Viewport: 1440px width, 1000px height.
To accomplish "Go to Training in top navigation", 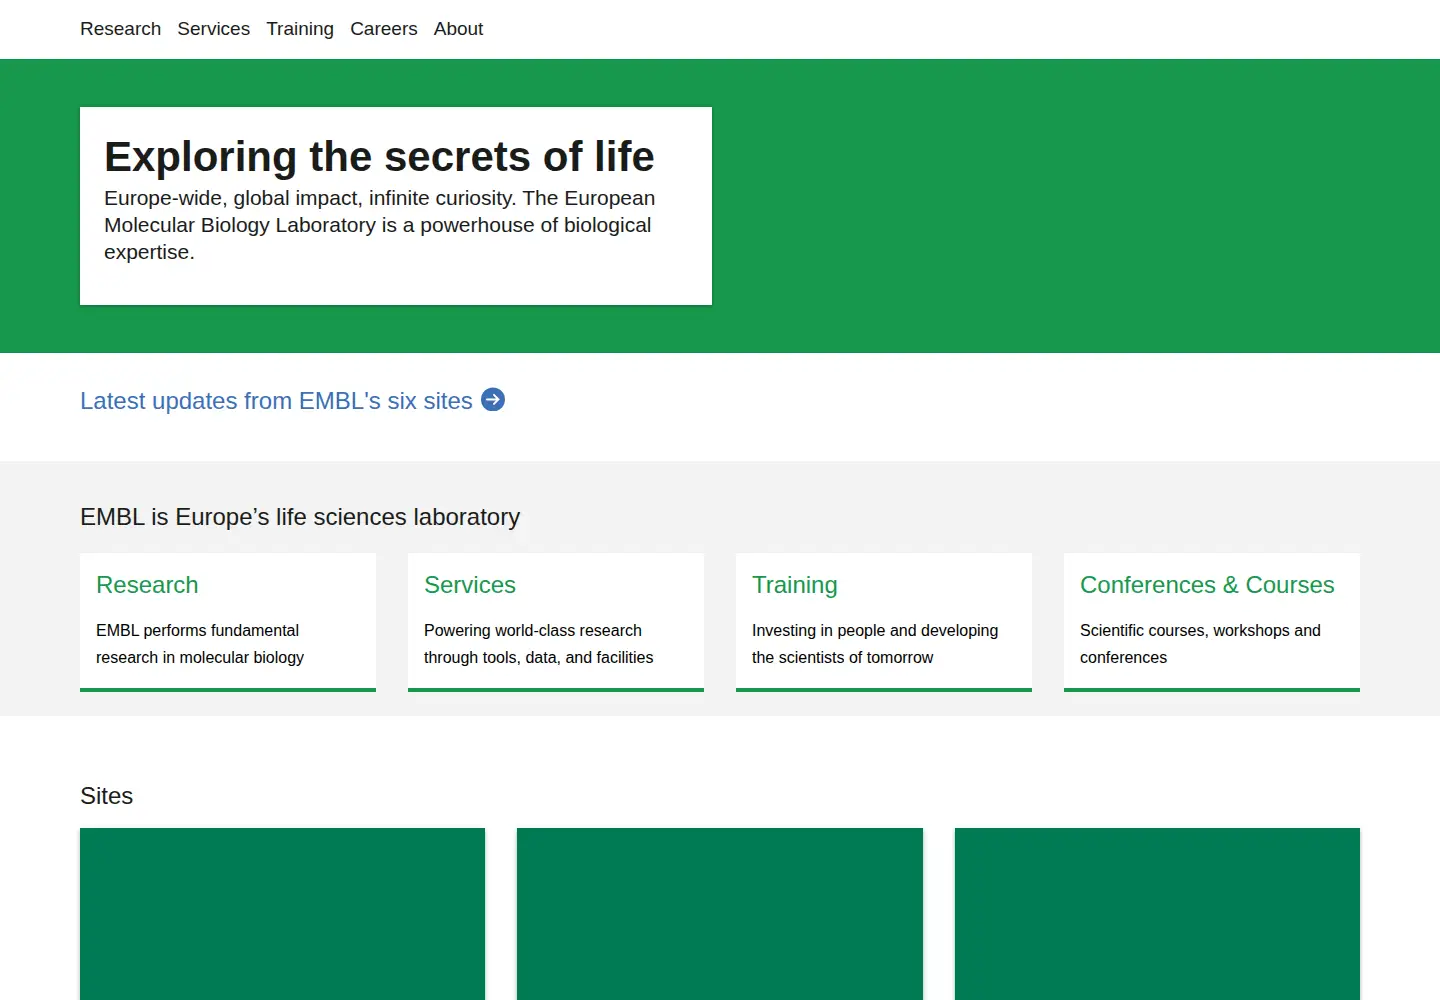I will (x=300, y=29).
